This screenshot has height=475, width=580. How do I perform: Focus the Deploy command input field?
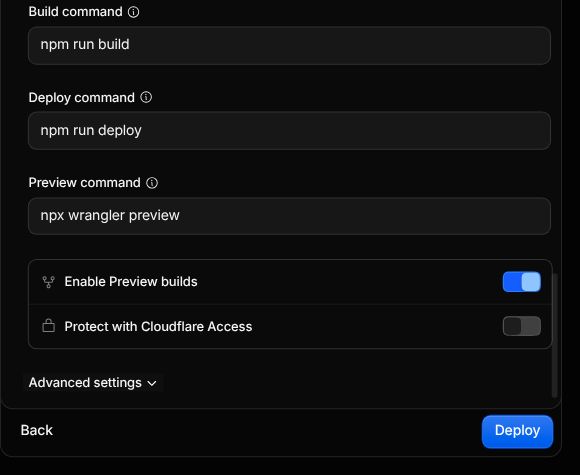pyautogui.click(x=289, y=131)
